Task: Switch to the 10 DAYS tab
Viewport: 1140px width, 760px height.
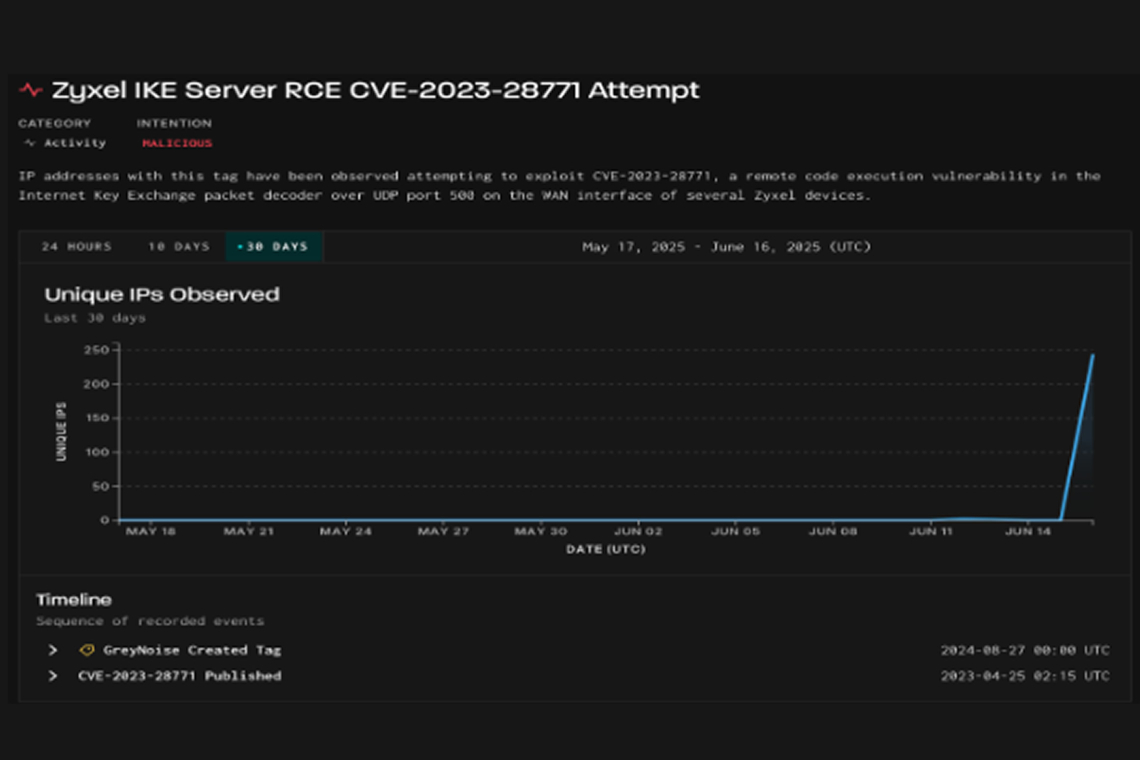Action: pos(178,247)
